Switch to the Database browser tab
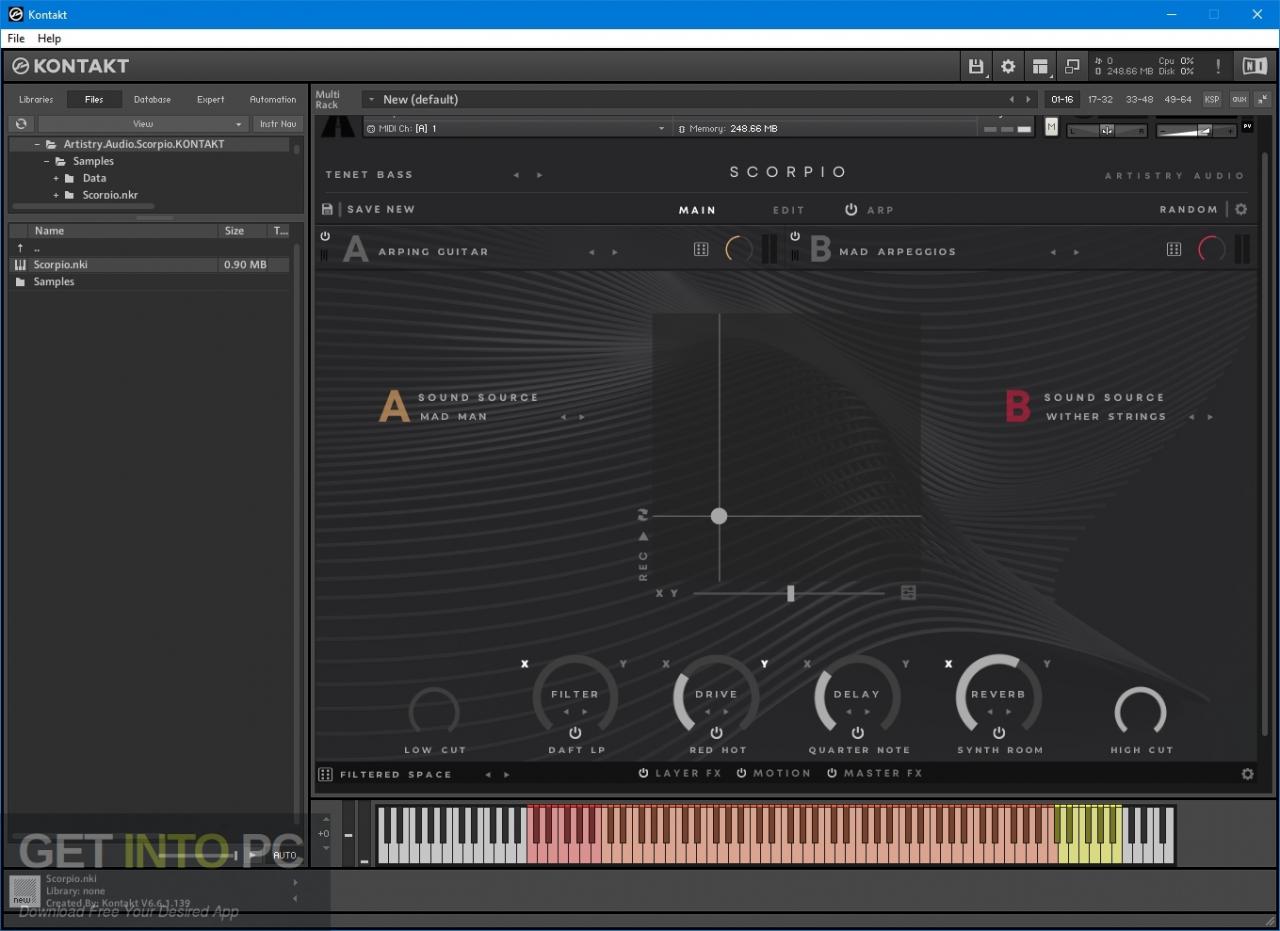 coord(152,99)
